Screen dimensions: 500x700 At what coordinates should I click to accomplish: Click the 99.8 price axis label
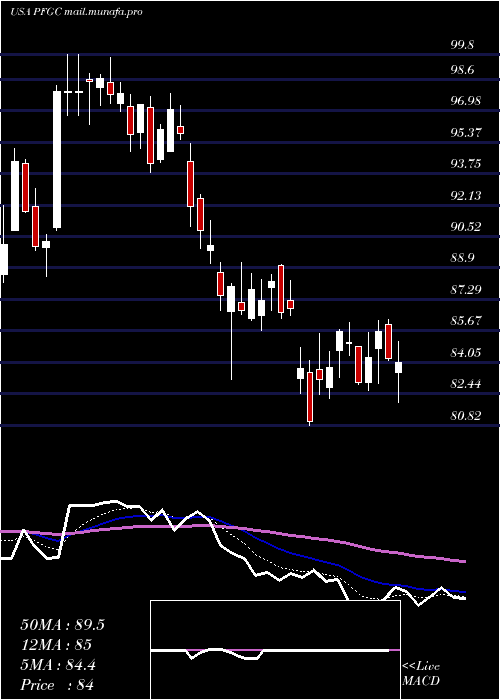(x=462, y=45)
